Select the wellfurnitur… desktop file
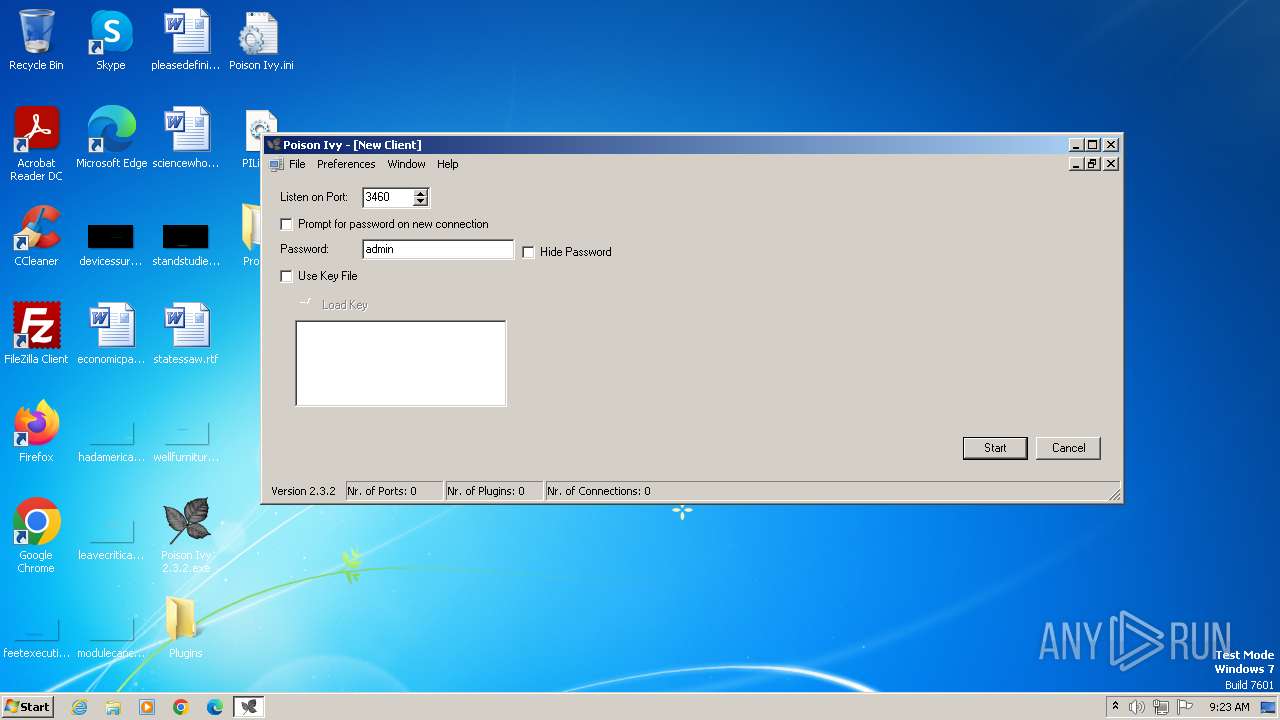 click(186, 443)
